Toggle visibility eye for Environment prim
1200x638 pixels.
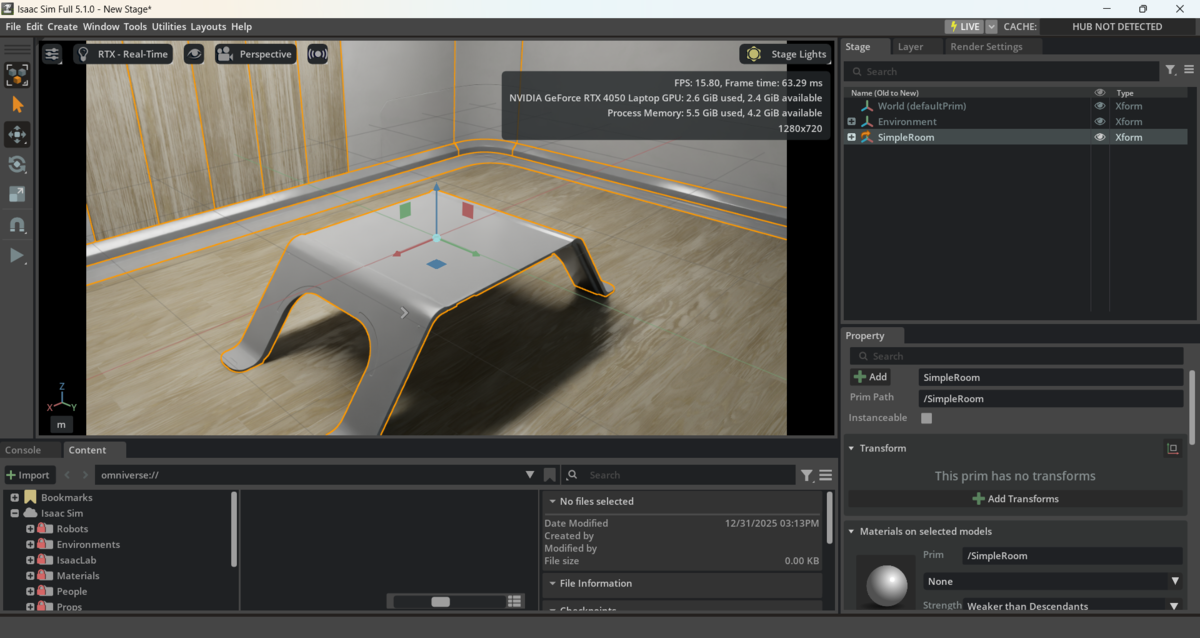point(1100,122)
